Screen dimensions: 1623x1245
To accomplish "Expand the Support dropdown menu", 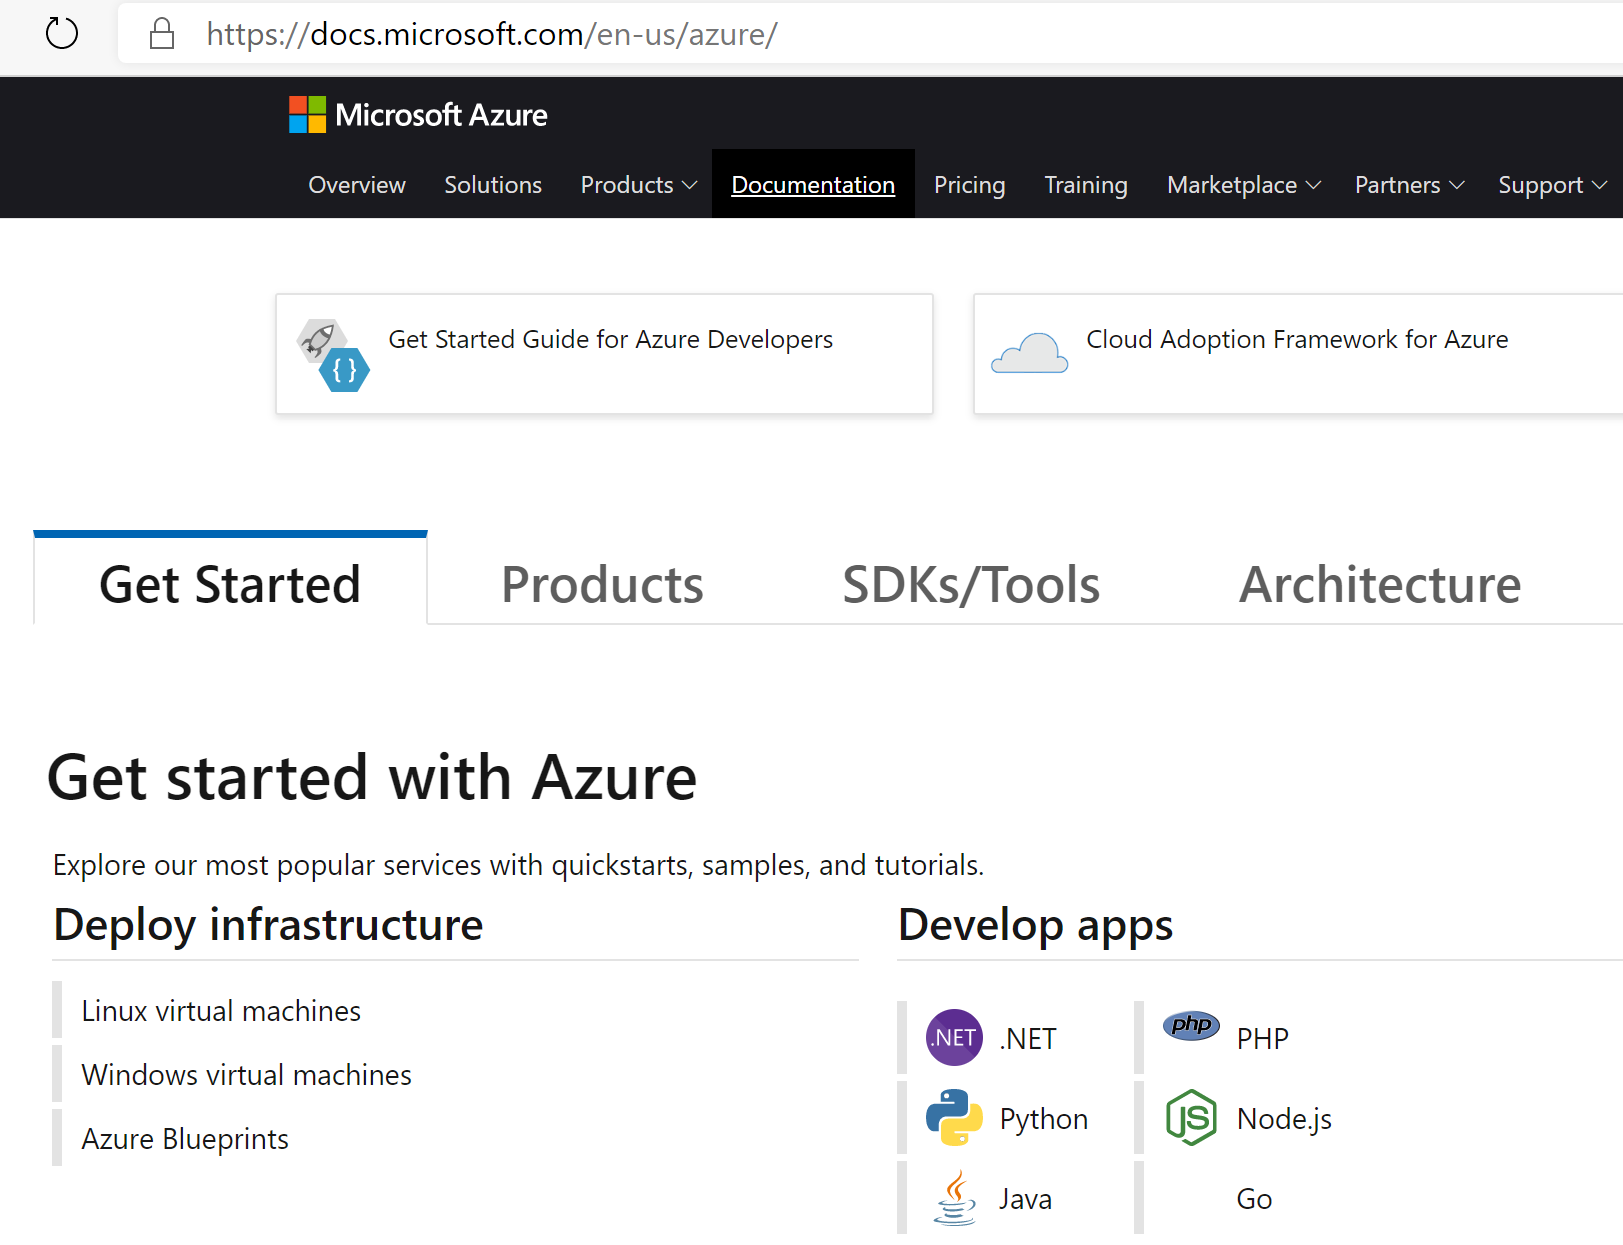I will pos(1550,184).
